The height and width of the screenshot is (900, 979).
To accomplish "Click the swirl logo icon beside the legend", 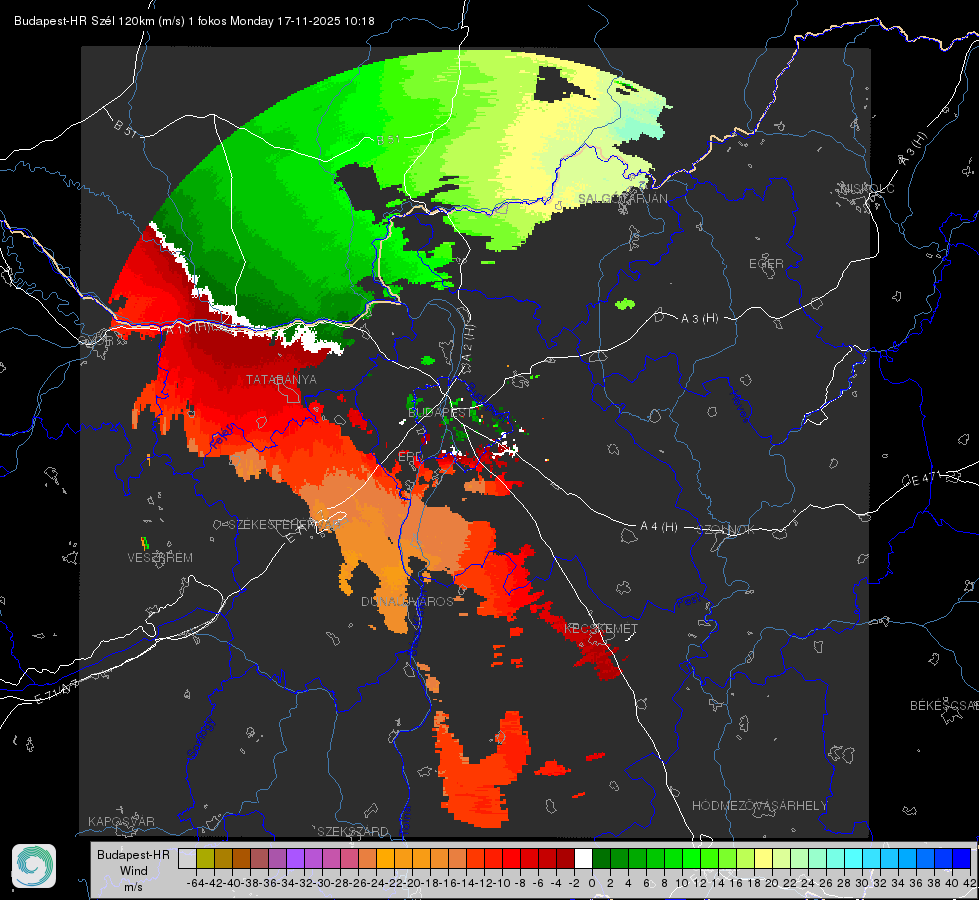I will pyautogui.click(x=34, y=866).
